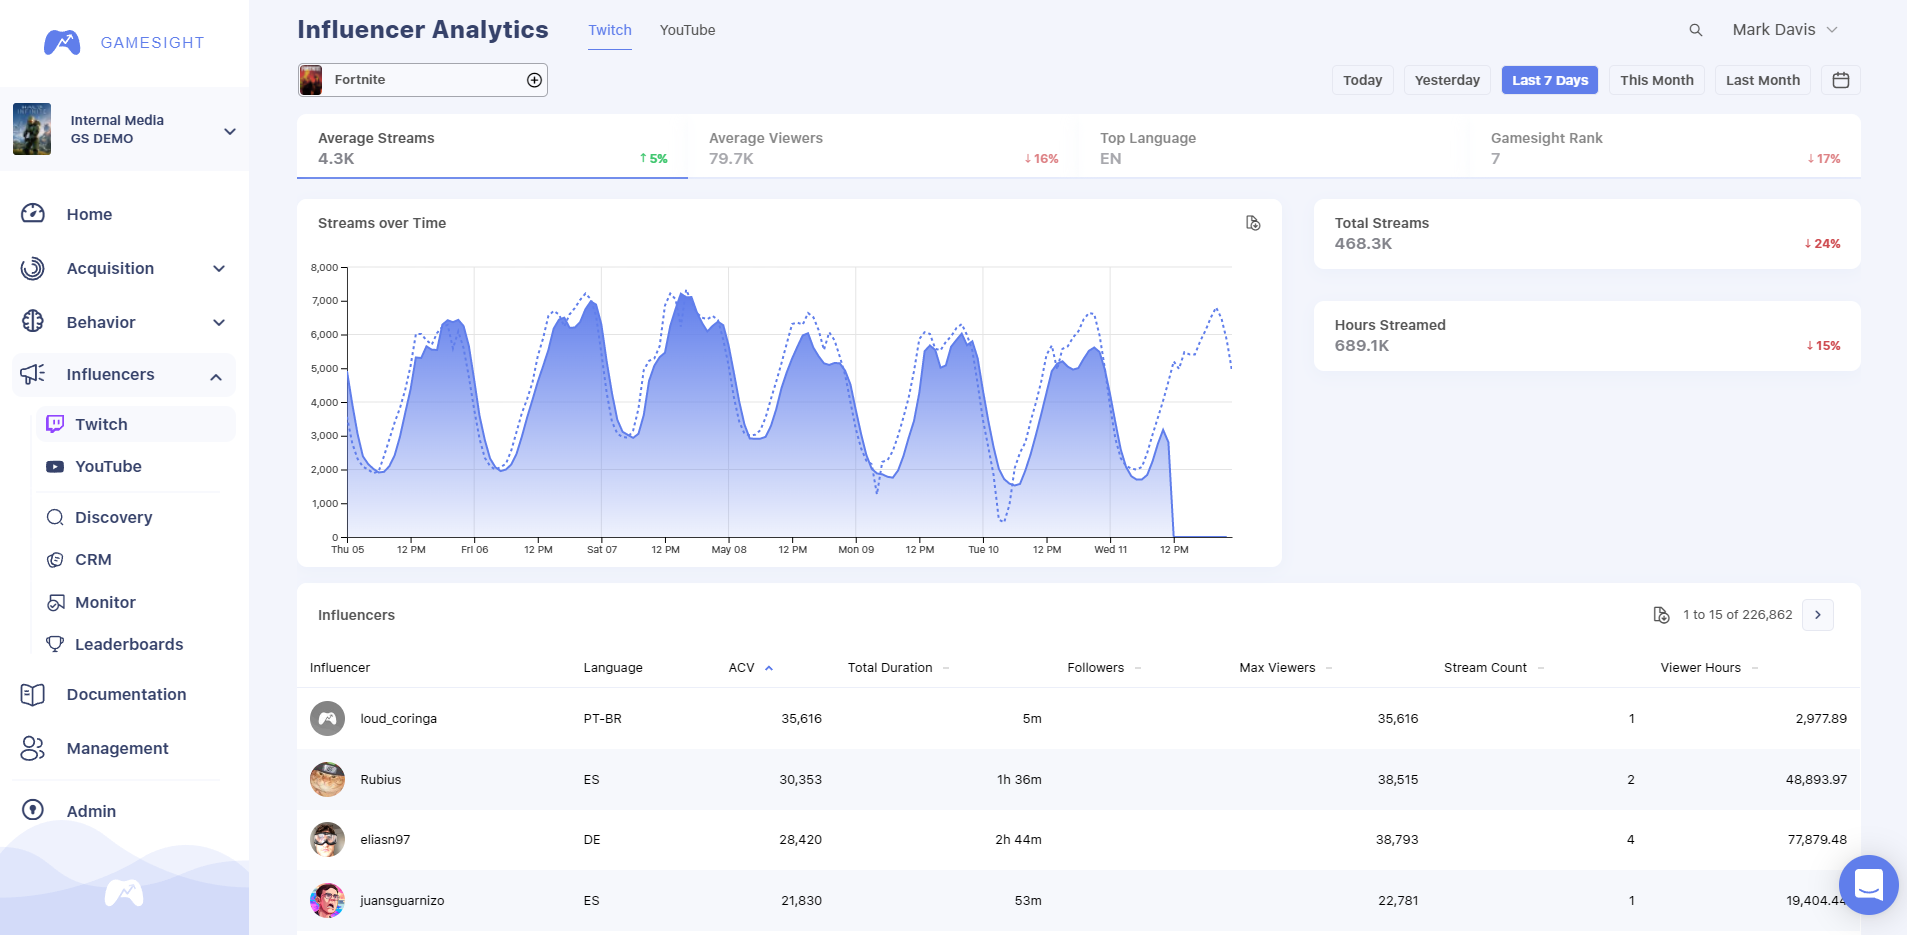Open Discovery search icon
The image size is (1907, 935).
coord(55,517)
